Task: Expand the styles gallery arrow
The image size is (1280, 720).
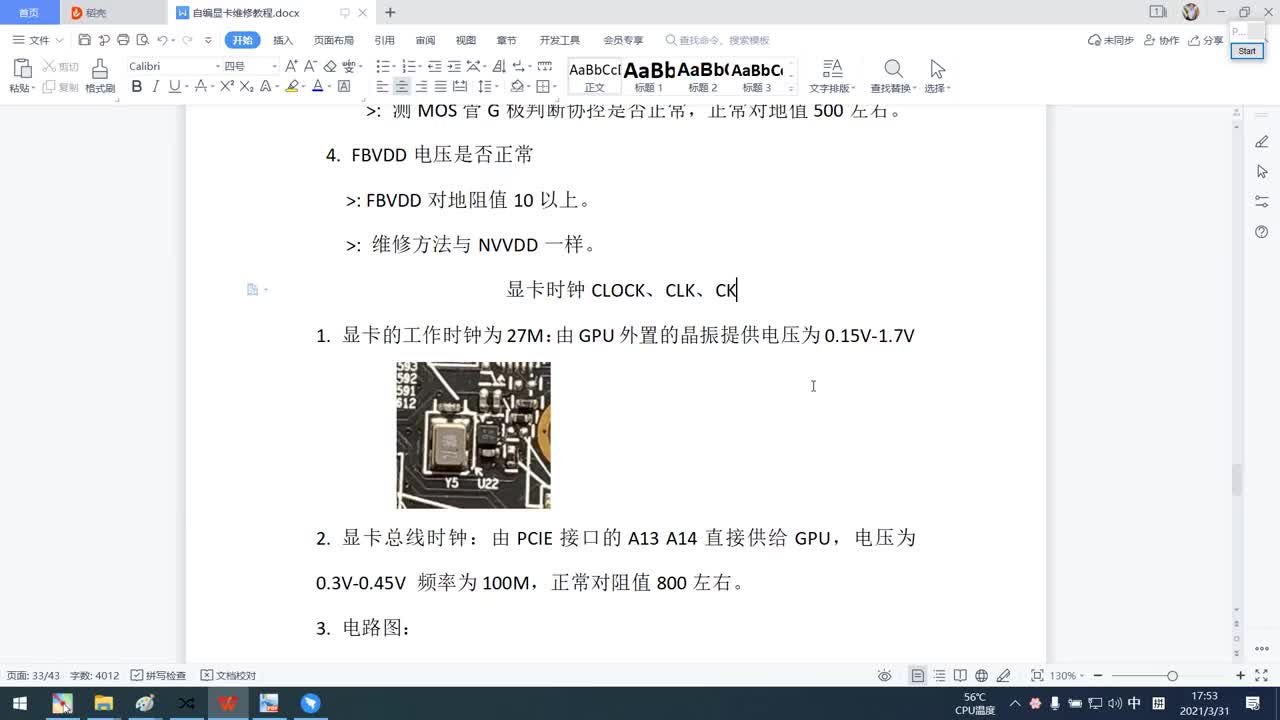Action: point(792,89)
